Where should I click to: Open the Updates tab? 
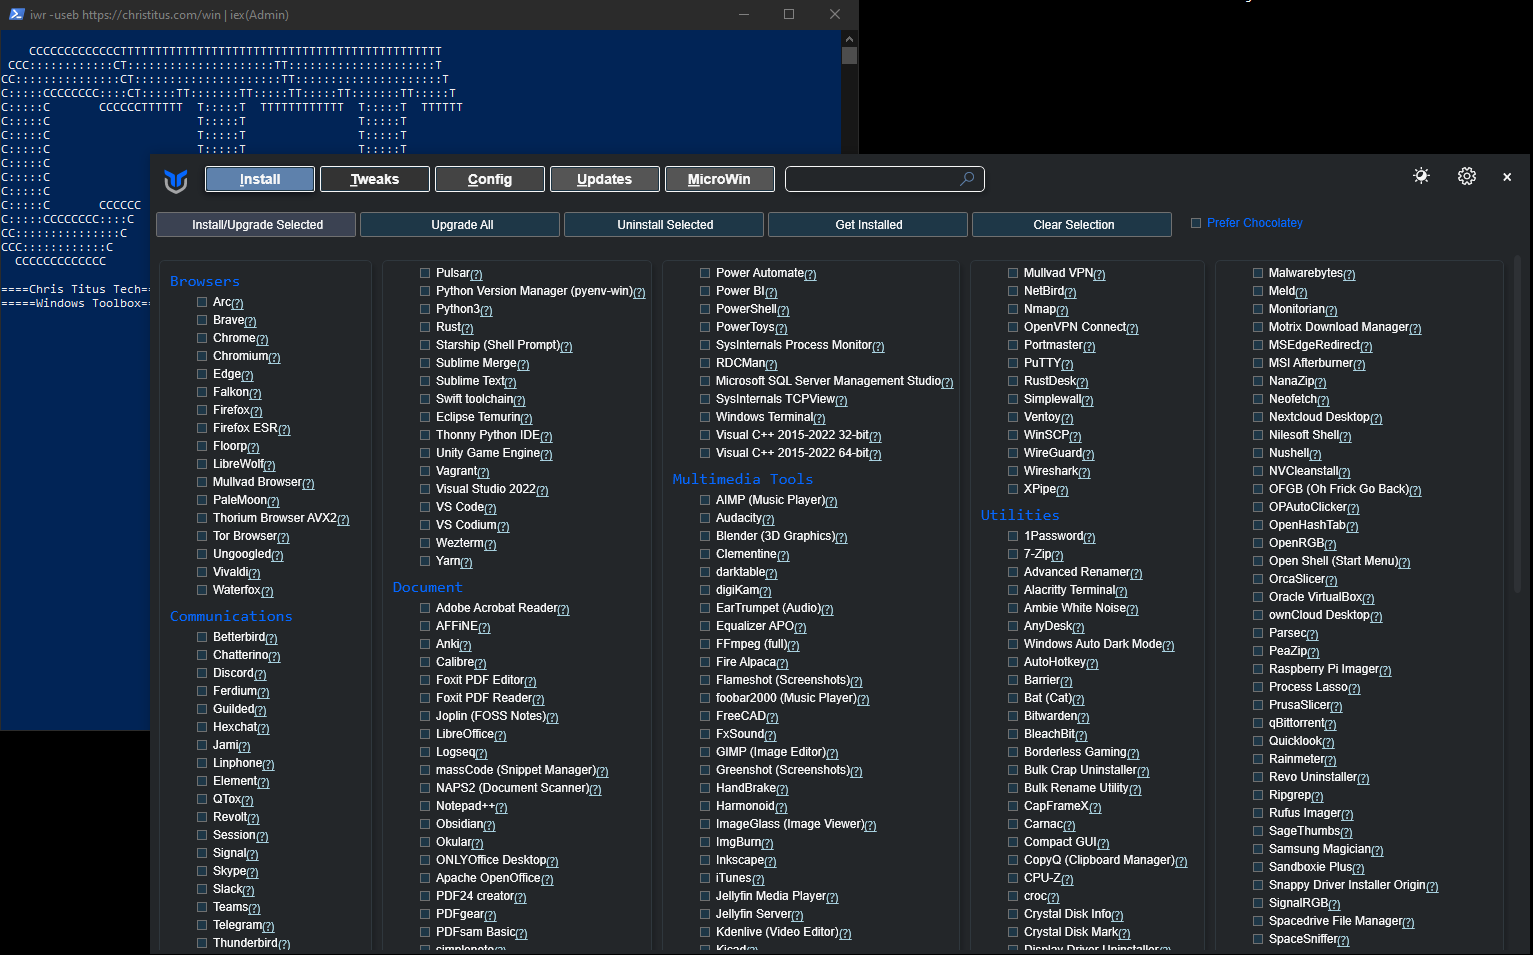coord(605,179)
